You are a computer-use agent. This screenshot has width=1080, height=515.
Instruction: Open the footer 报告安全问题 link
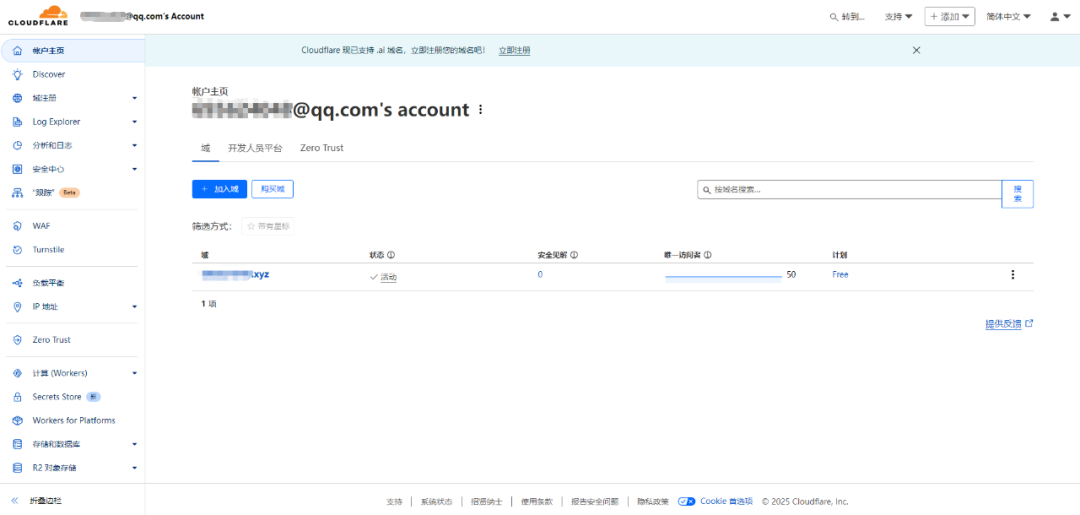click(595, 502)
